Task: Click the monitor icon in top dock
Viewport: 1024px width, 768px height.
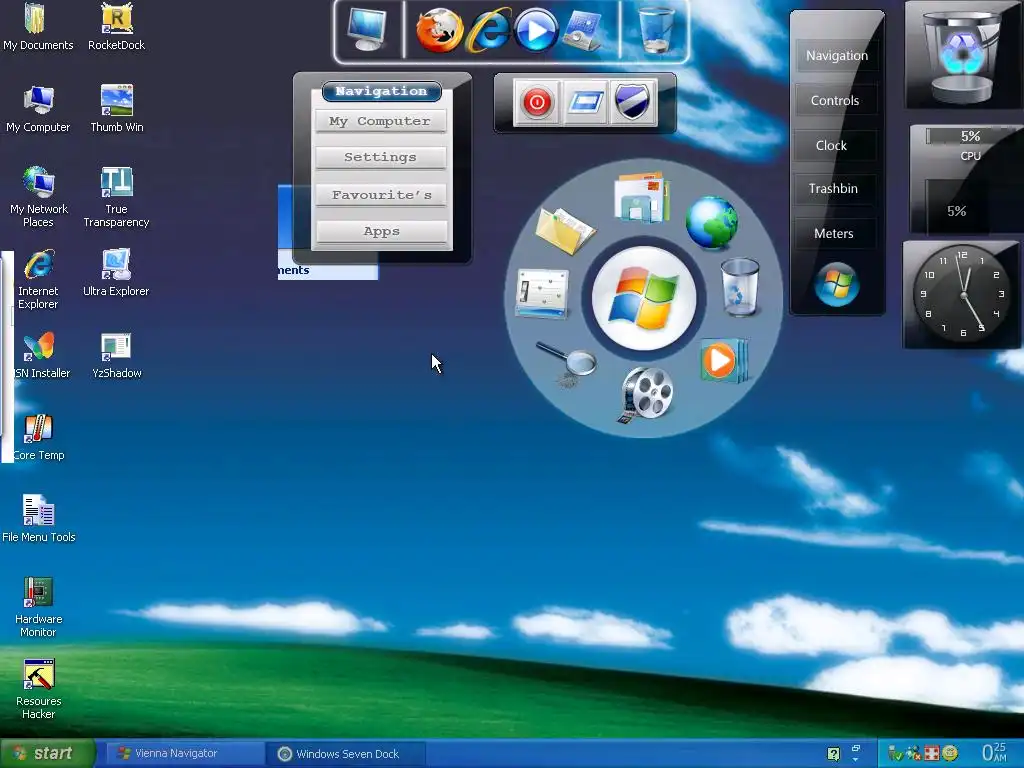Action: 367,29
